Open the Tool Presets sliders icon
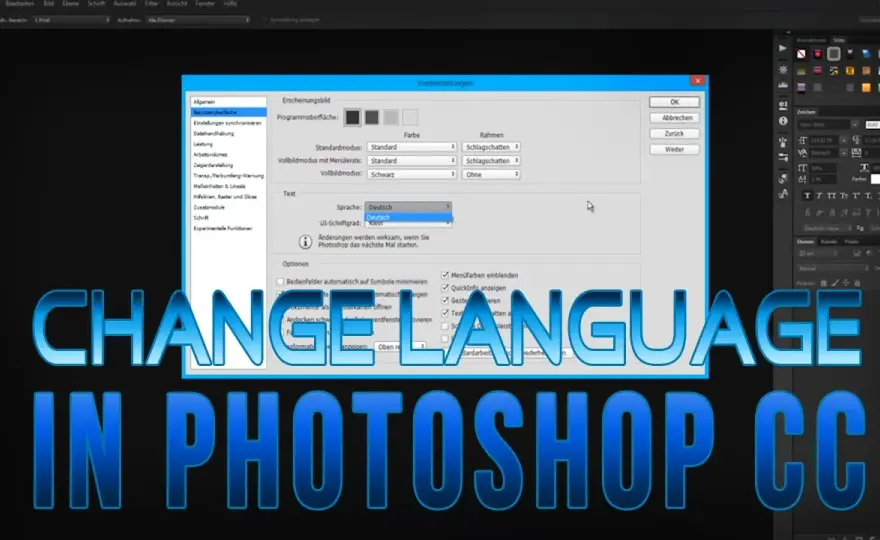This screenshot has width=880, height=540. [x=783, y=158]
